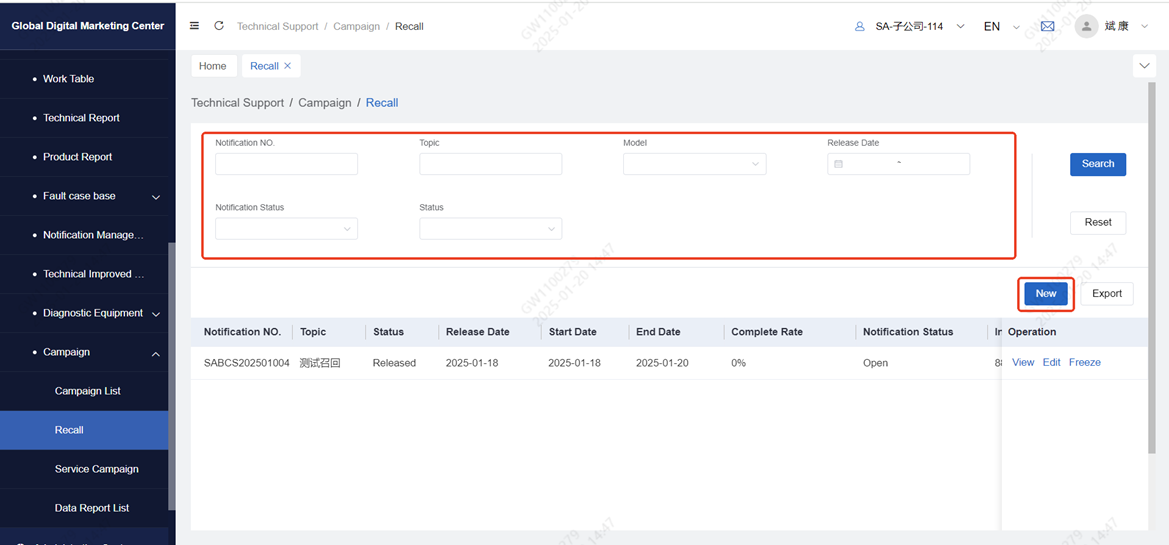Toggle the hamburger sidebar menu icon

(x=195, y=26)
